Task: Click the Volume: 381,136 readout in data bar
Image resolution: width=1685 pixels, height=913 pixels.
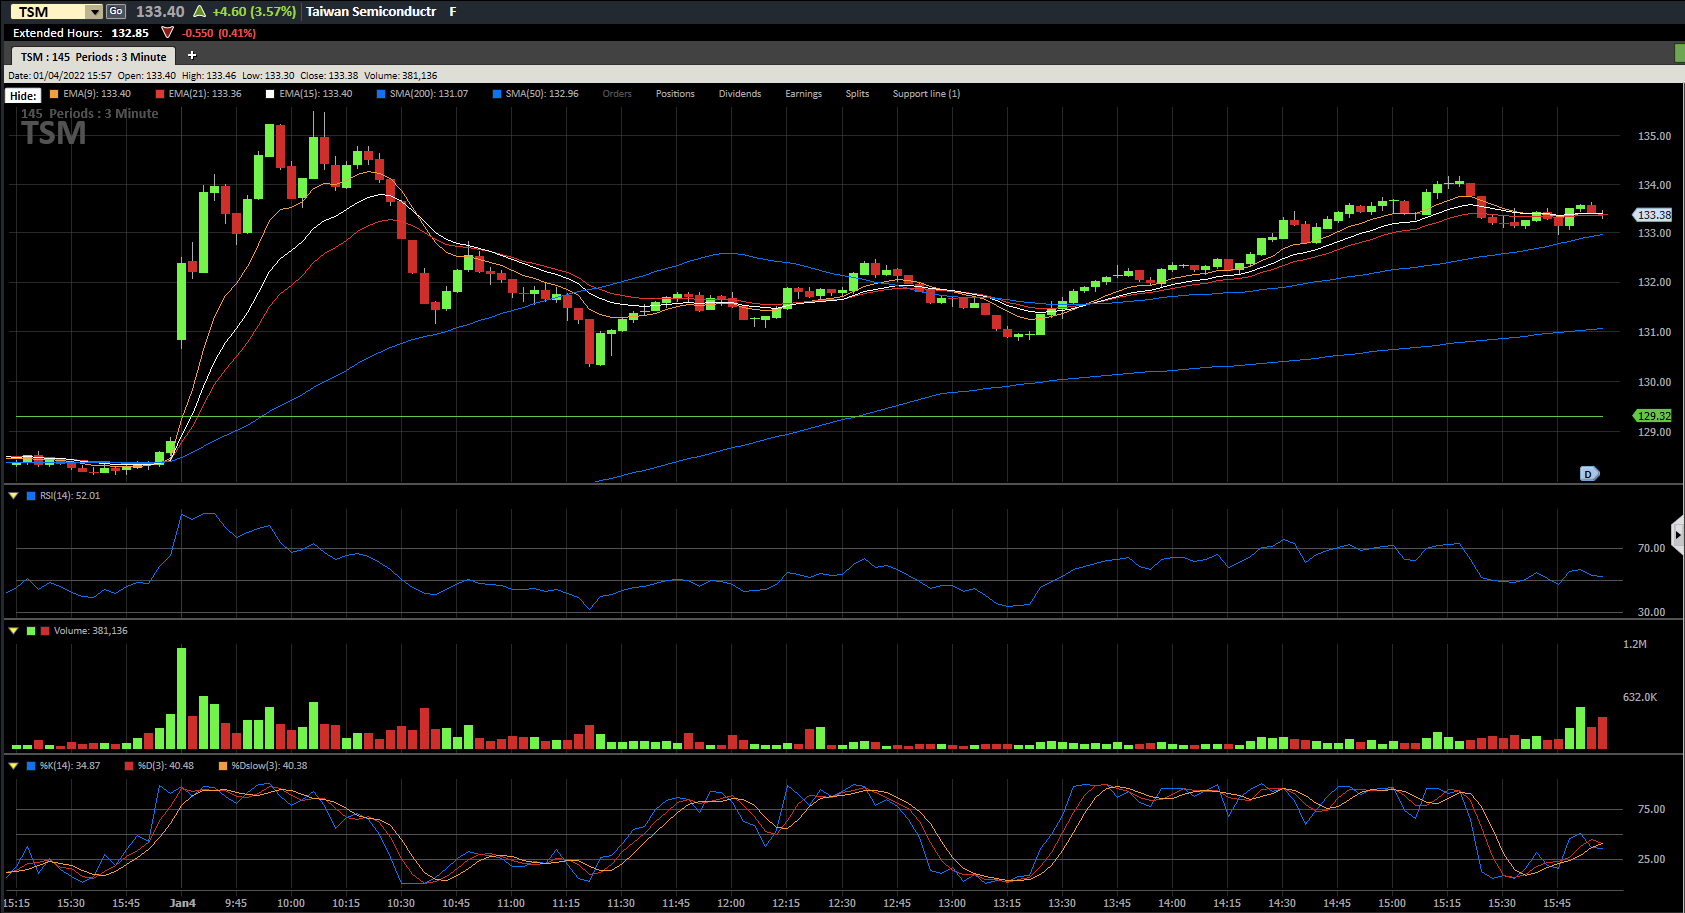Action: coord(400,76)
